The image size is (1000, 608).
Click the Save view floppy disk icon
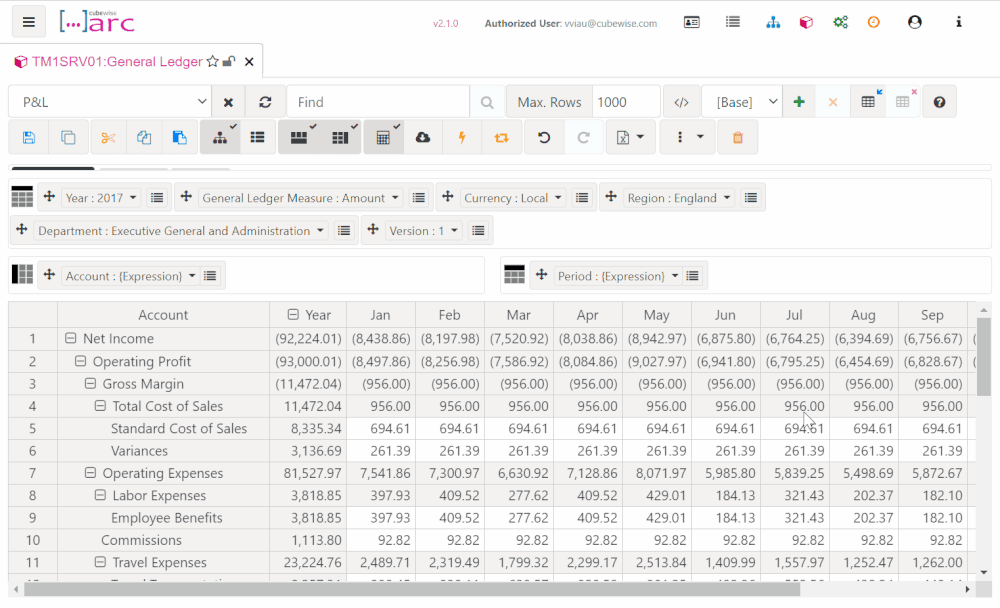pyautogui.click(x=29, y=137)
